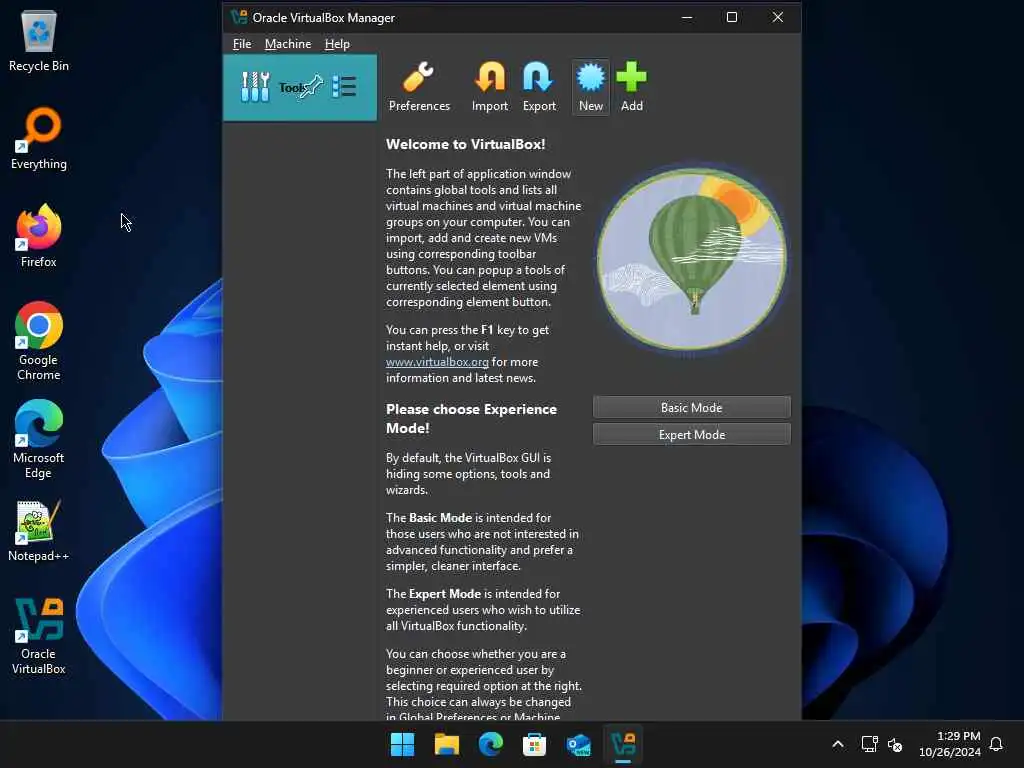Open the Tools list menu icon
The image size is (1024, 768).
click(344, 86)
